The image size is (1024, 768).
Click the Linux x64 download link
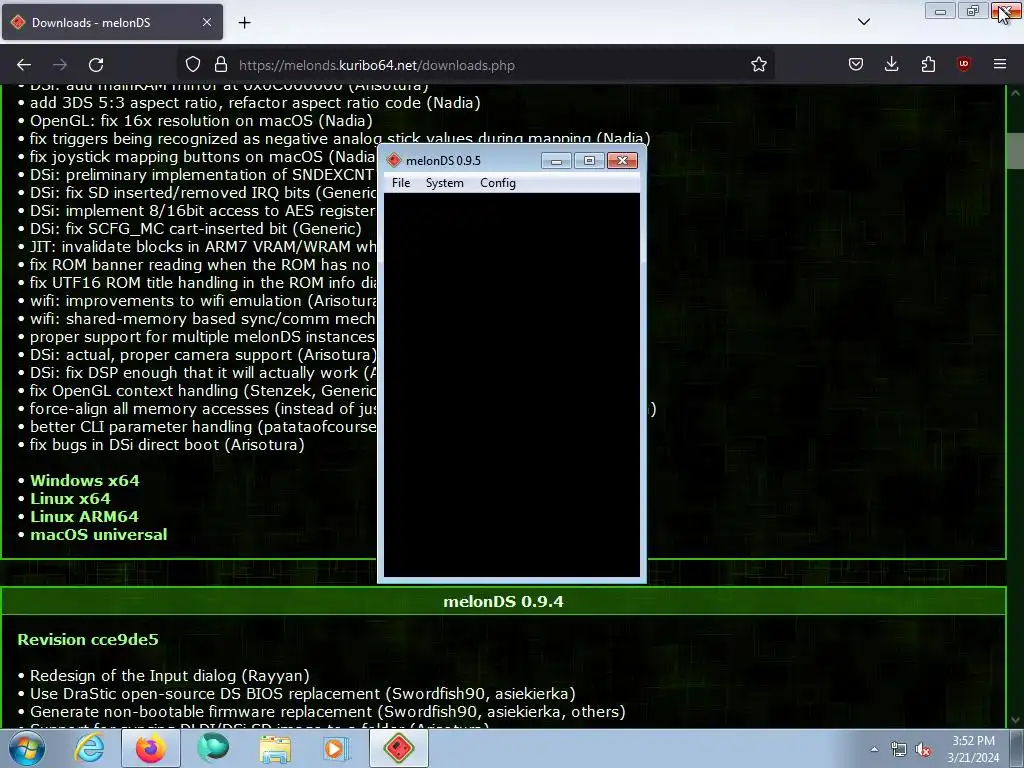tap(71, 499)
